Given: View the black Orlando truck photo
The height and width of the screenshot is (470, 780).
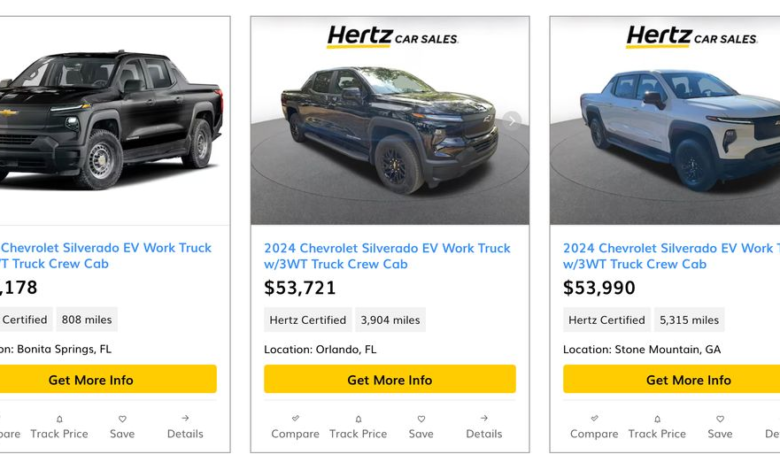Looking at the screenshot, I should pyautogui.click(x=390, y=129).
